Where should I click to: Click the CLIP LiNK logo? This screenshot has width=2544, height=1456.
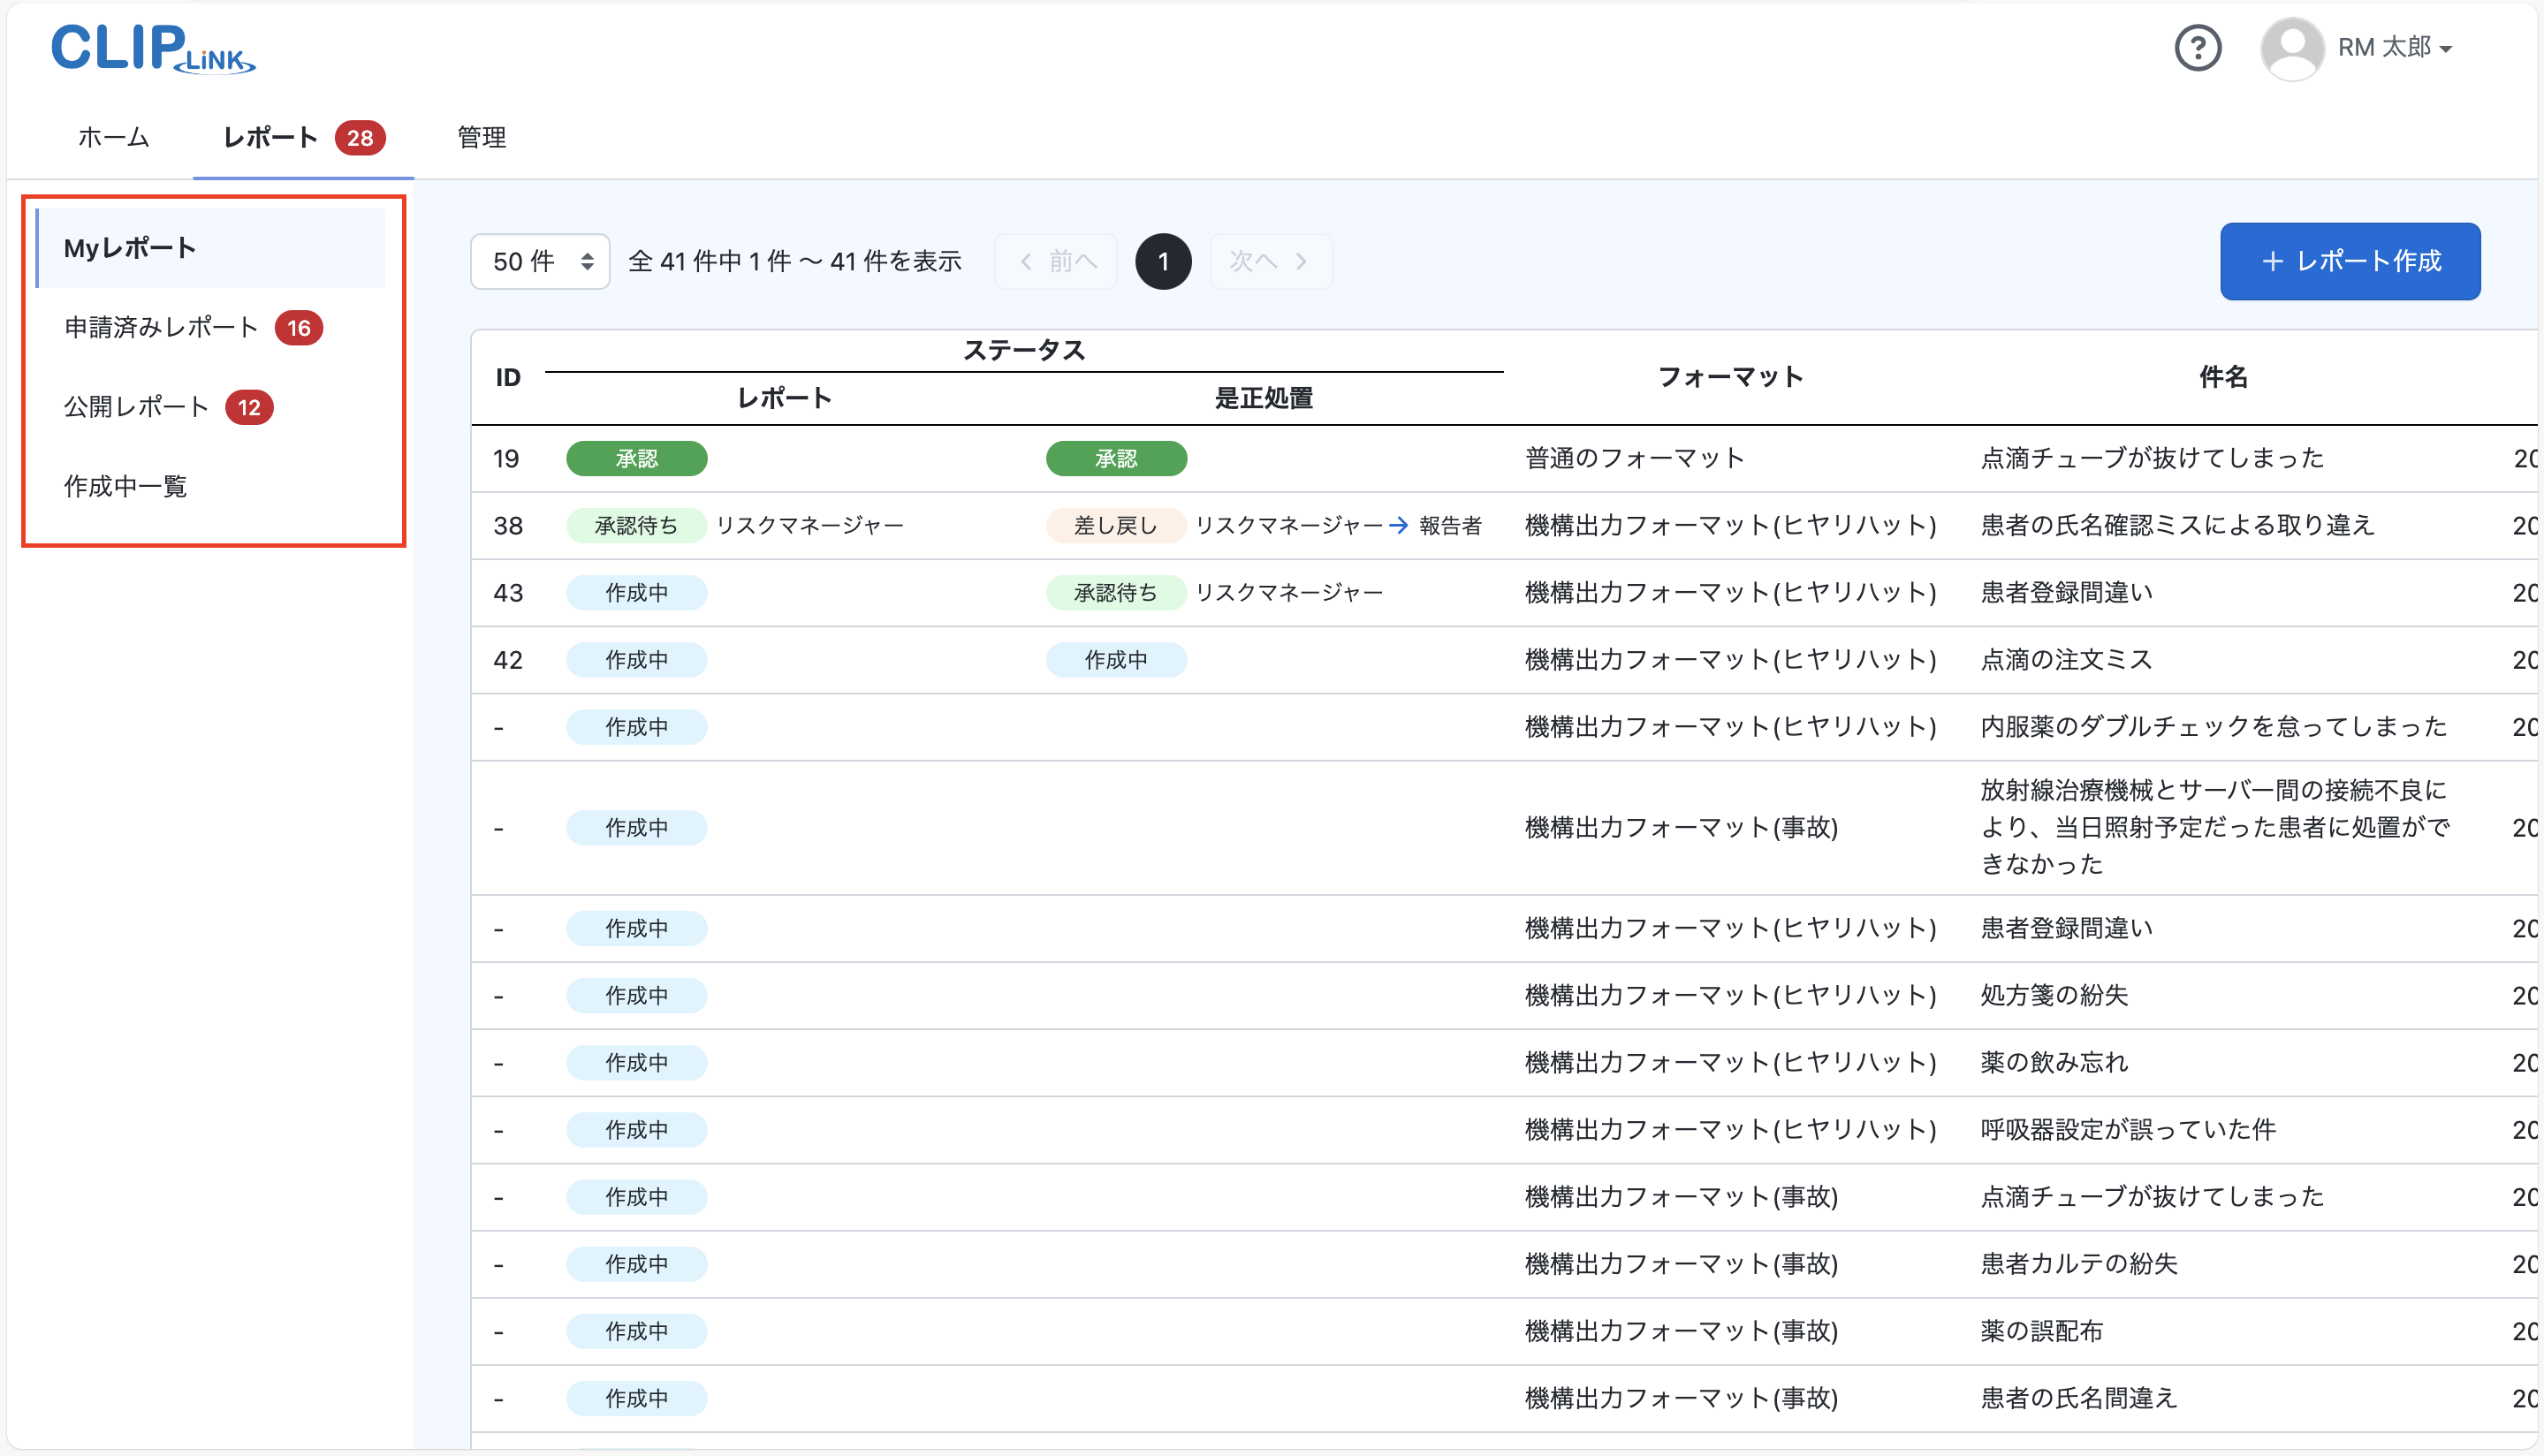coord(152,48)
